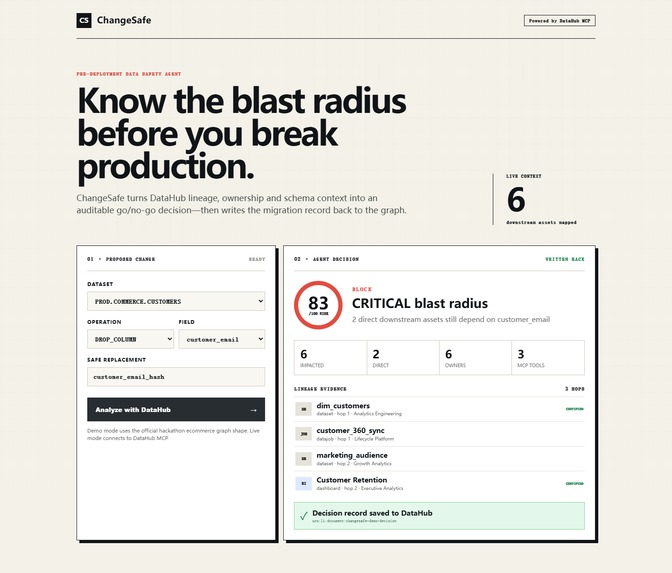Select the Customer Retention dashboard row
This screenshot has height=573, width=672.
(439, 484)
